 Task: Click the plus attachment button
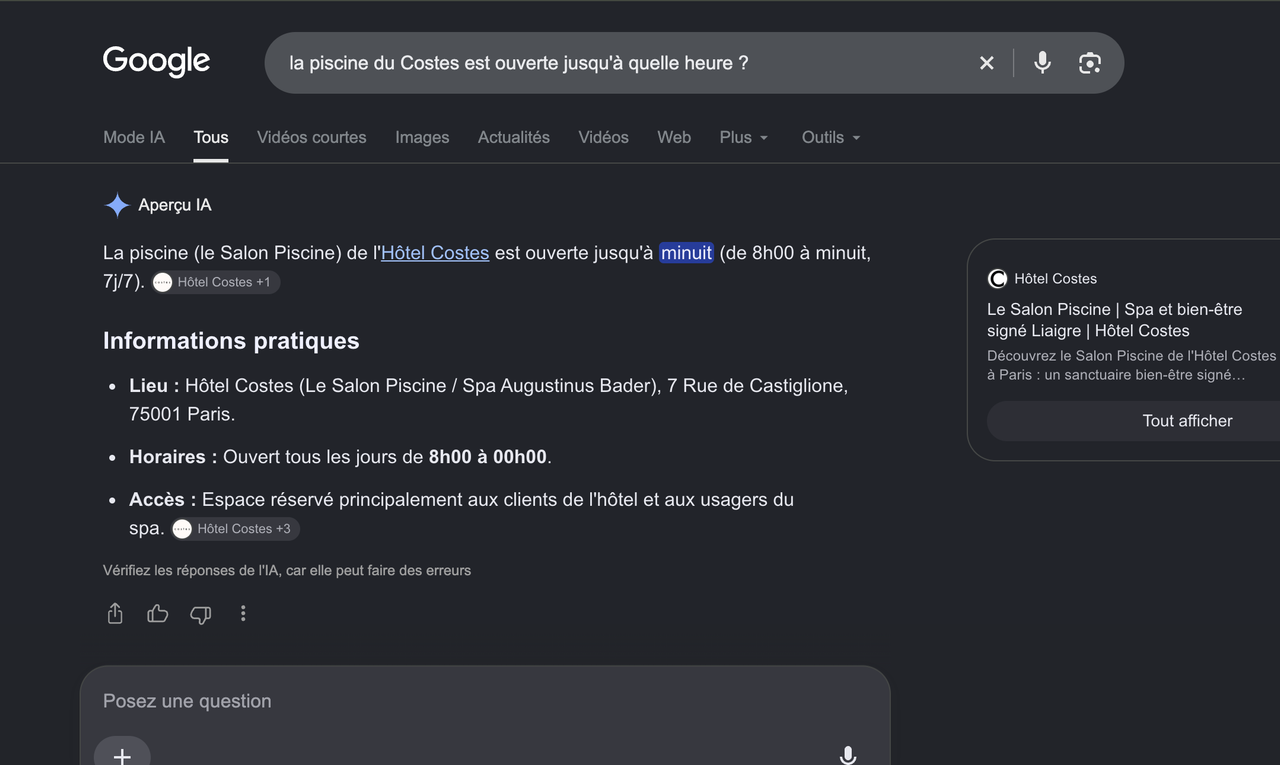[122, 755]
